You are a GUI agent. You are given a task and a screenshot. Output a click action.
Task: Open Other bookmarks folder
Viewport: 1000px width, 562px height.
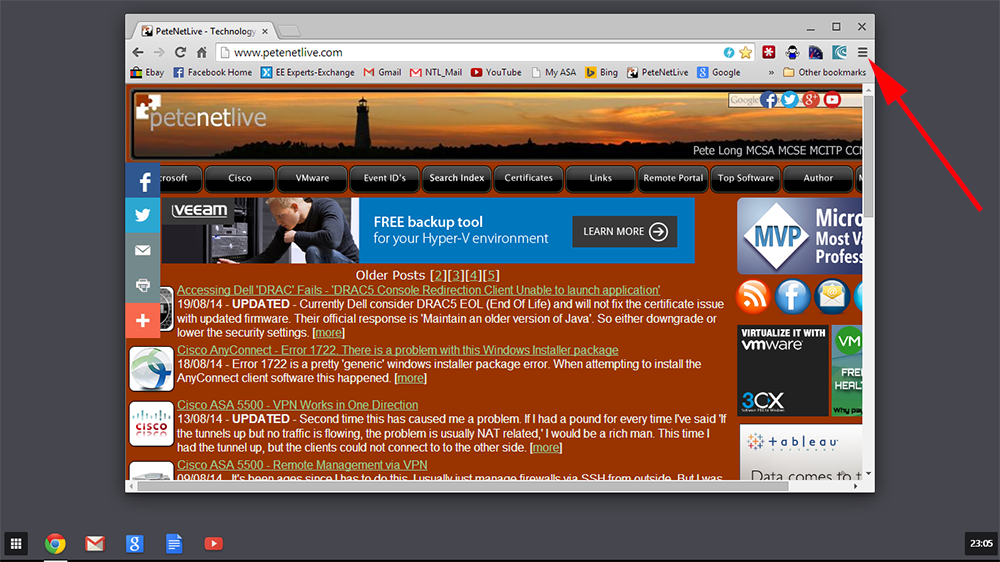(x=825, y=73)
